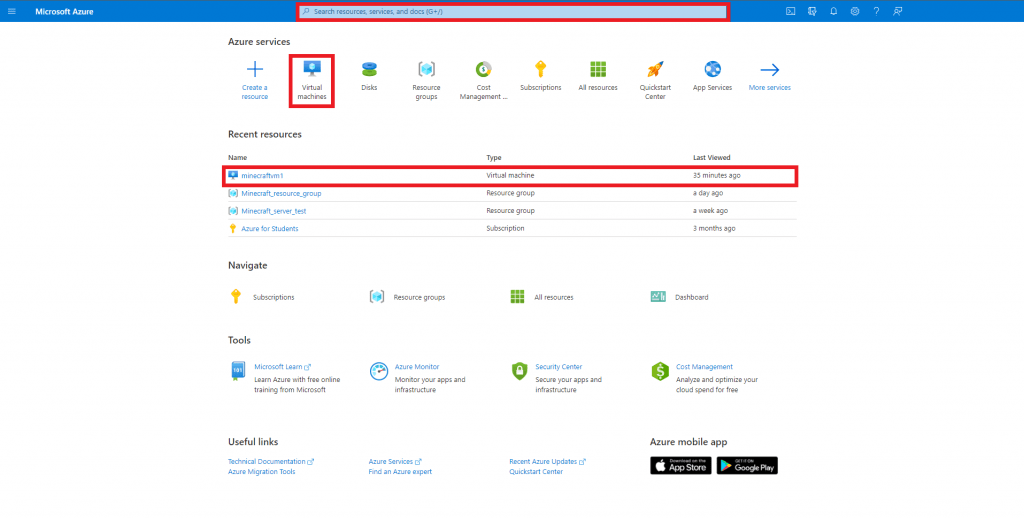
Task: Open the All resources grid icon
Action: [x=598, y=70]
